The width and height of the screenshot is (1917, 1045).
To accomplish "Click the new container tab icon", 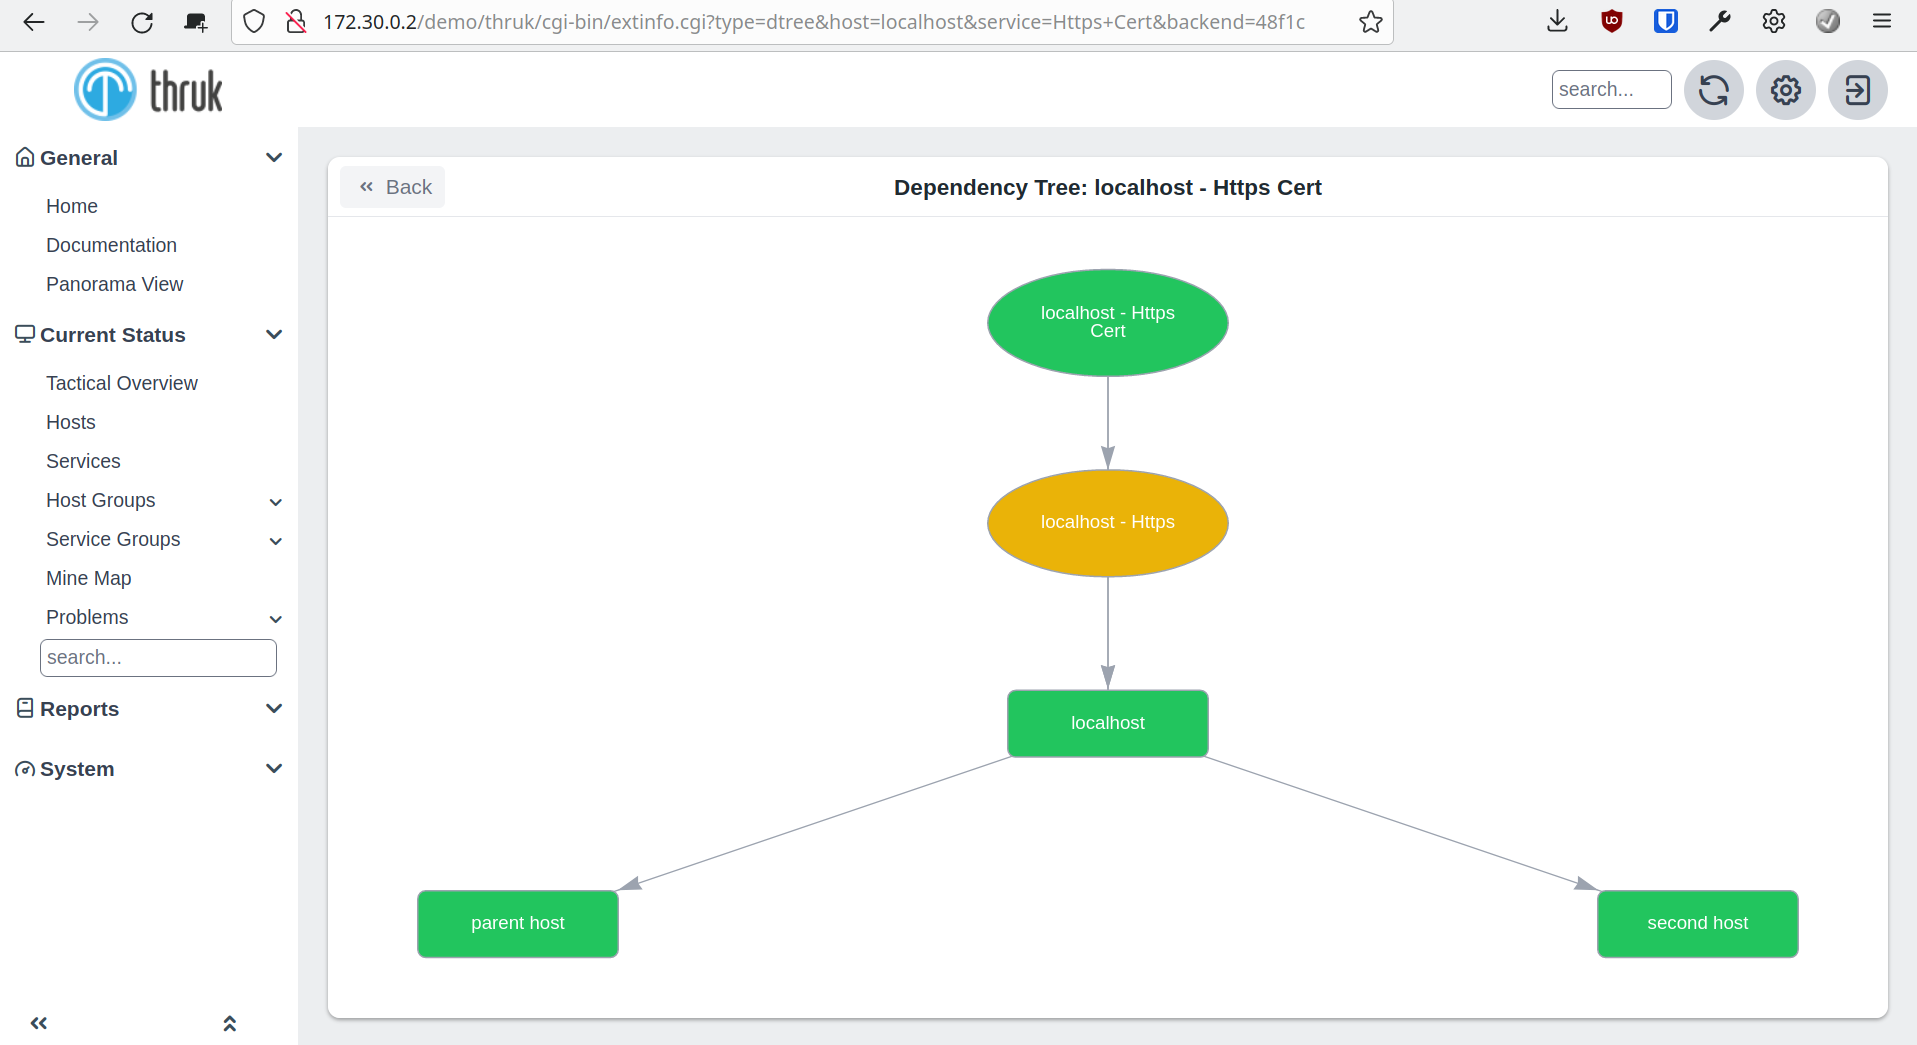I will pyautogui.click(x=196, y=22).
